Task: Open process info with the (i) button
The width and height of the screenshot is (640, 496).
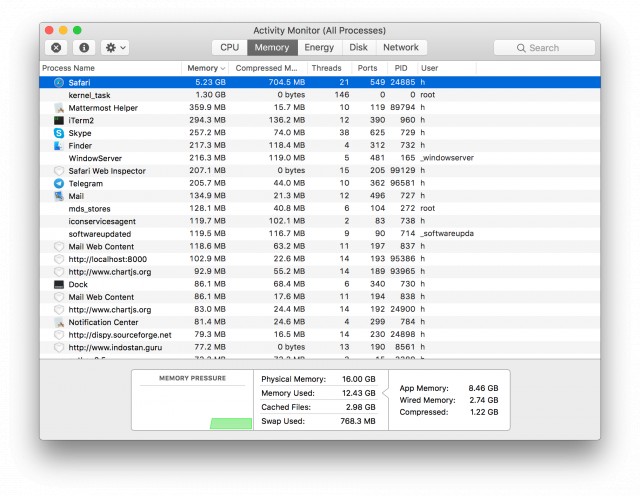Action: pyautogui.click(x=84, y=47)
